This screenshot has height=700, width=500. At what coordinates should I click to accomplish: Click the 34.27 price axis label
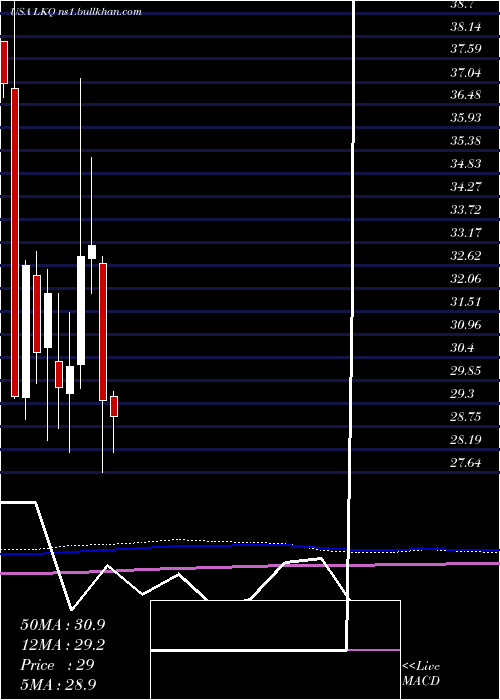[x=466, y=187]
